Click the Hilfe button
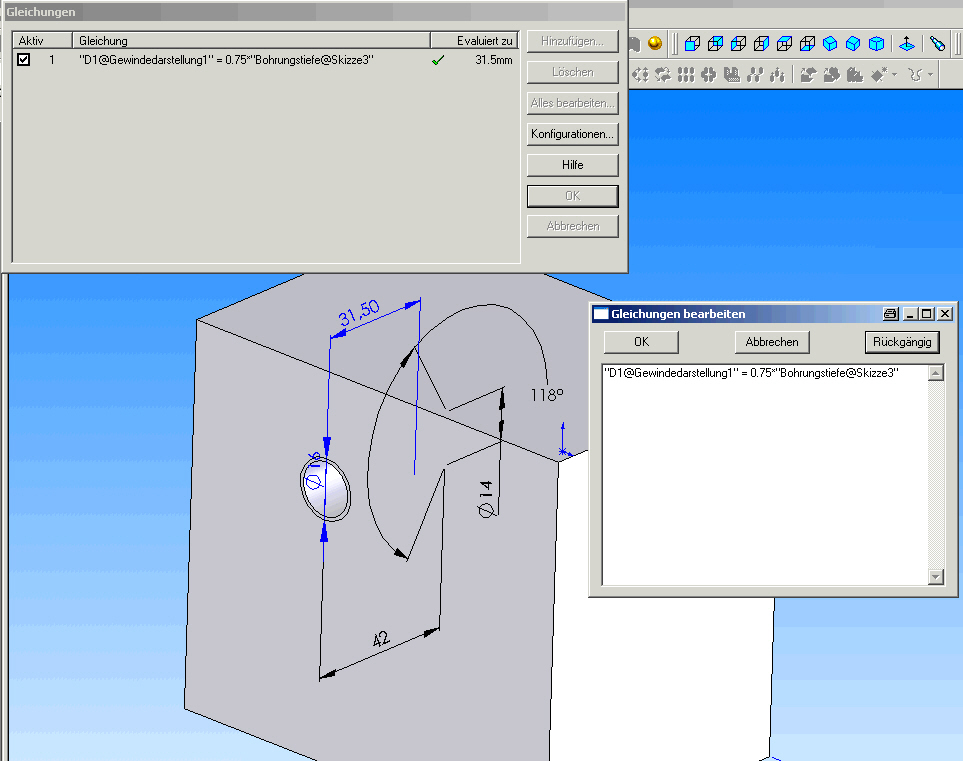Image resolution: width=963 pixels, height=761 pixels. 572,165
